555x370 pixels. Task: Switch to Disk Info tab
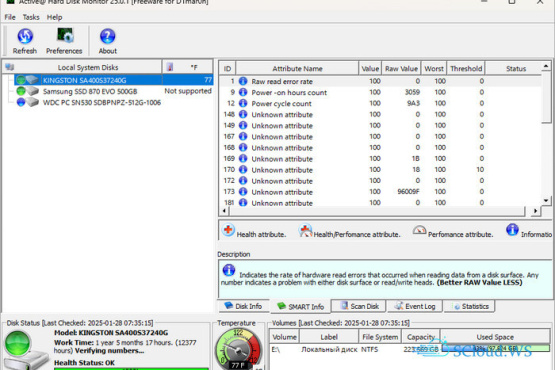tap(244, 306)
